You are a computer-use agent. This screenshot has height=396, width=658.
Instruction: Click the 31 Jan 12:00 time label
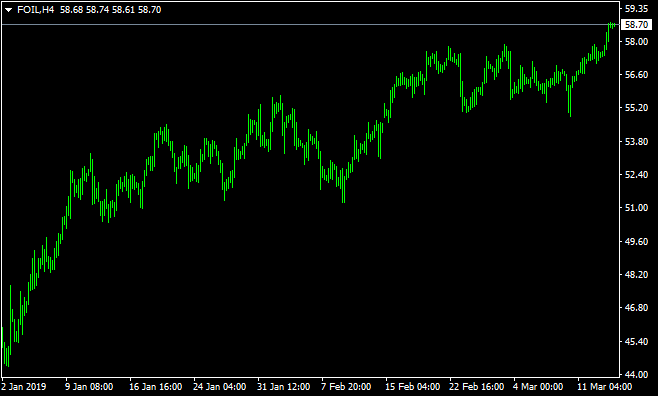point(283,386)
